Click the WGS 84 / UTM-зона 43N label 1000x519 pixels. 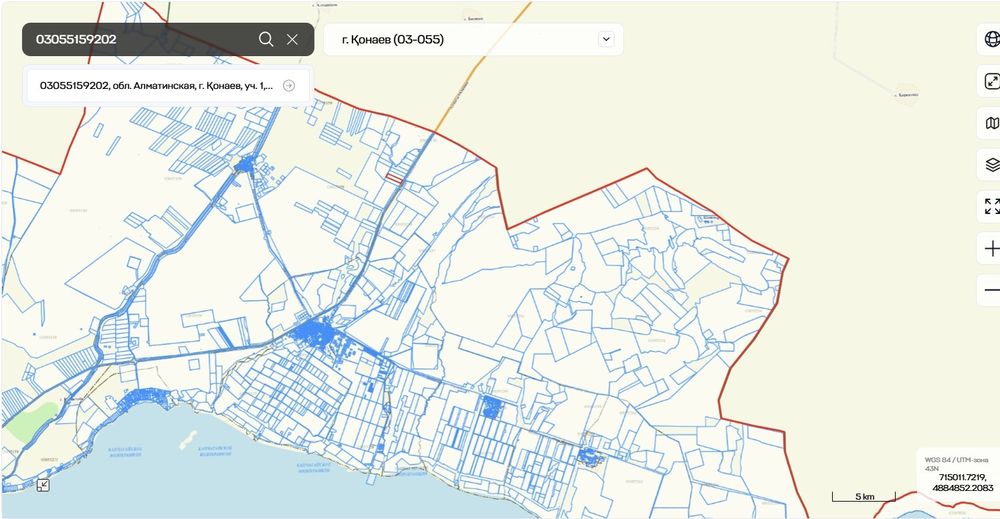coord(956,464)
